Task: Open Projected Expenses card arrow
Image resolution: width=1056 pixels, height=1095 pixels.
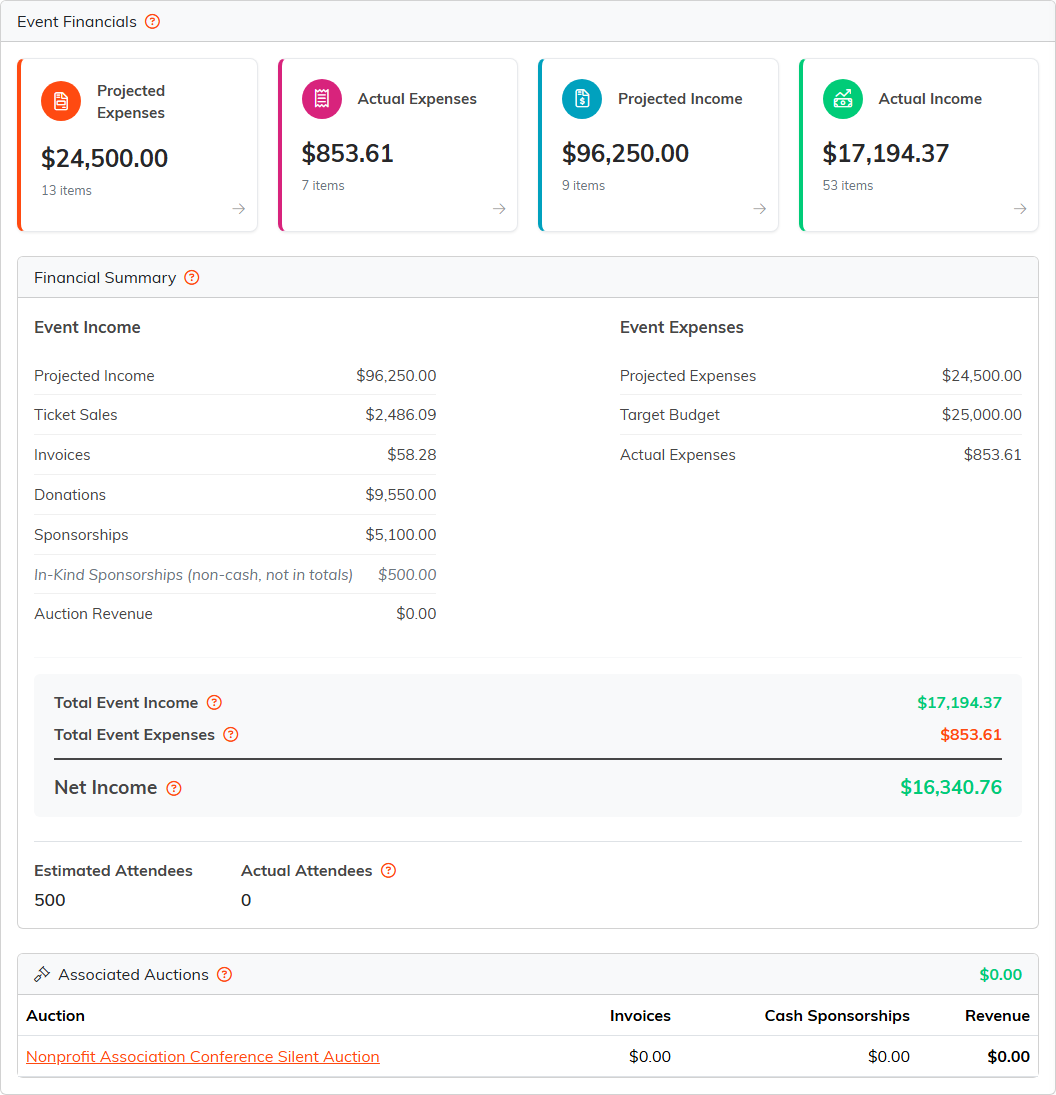Action: click(x=239, y=209)
